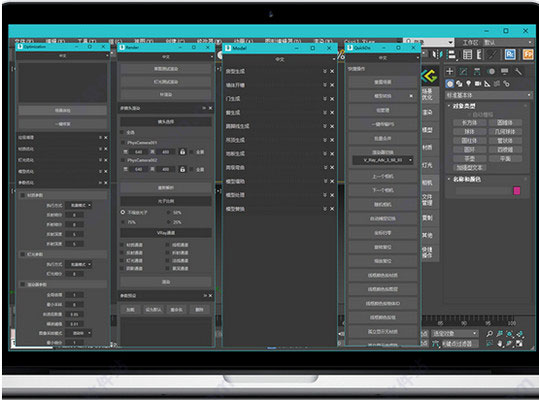
Task: Select the 50% photon ratio radio button
Action: pyautogui.click(x=168, y=213)
